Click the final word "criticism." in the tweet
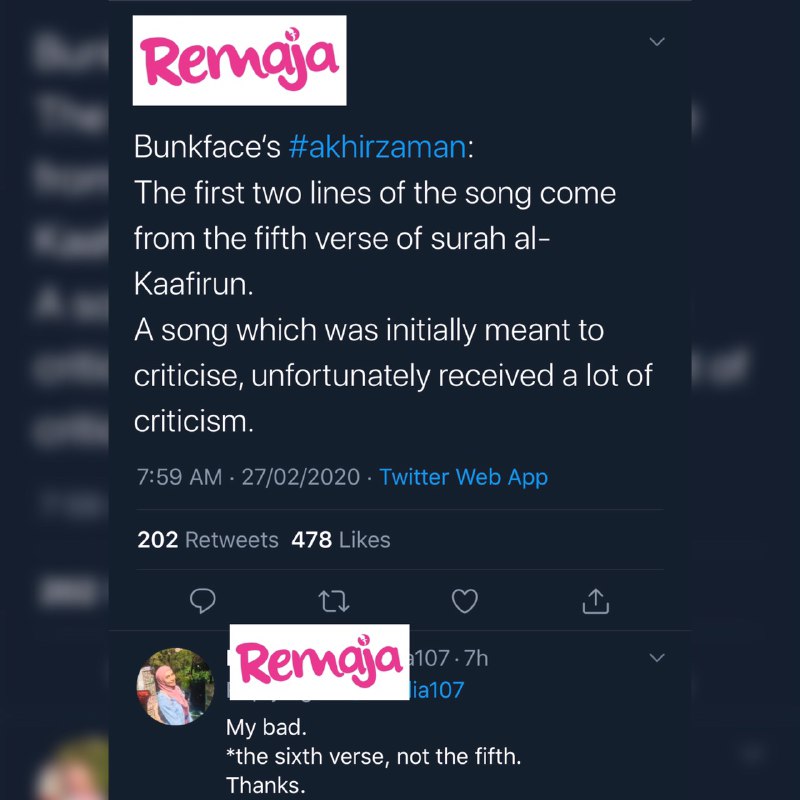This screenshot has height=800, width=800. [194, 422]
